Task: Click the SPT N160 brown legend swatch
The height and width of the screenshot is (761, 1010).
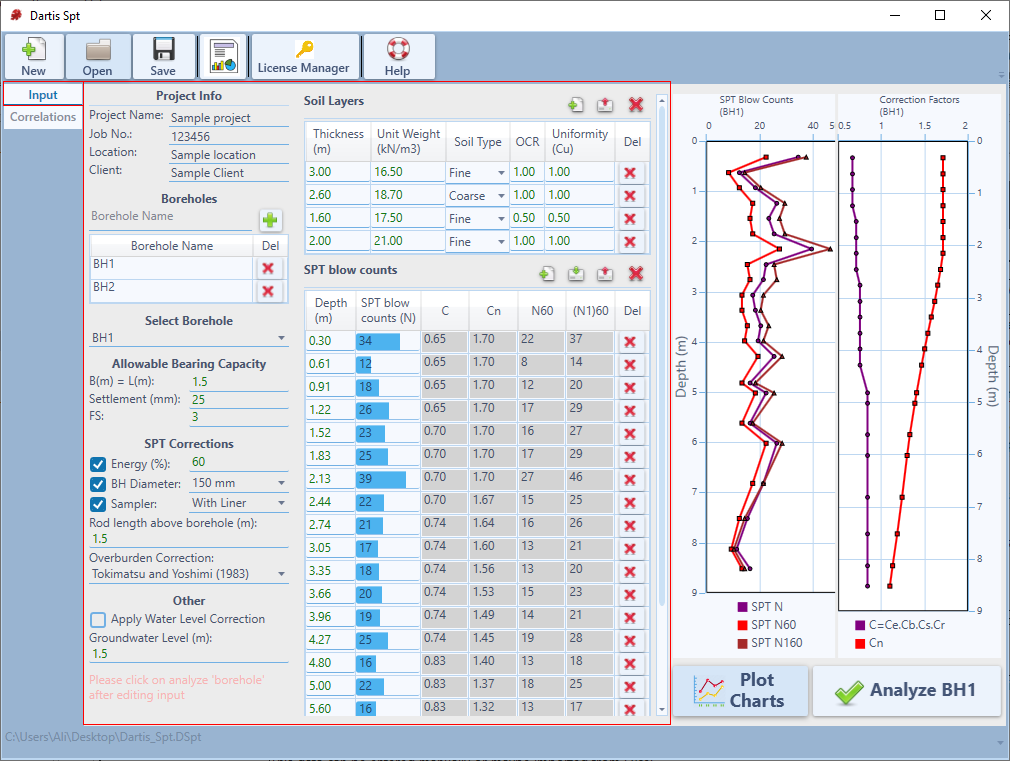Action: tap(743, 643)
